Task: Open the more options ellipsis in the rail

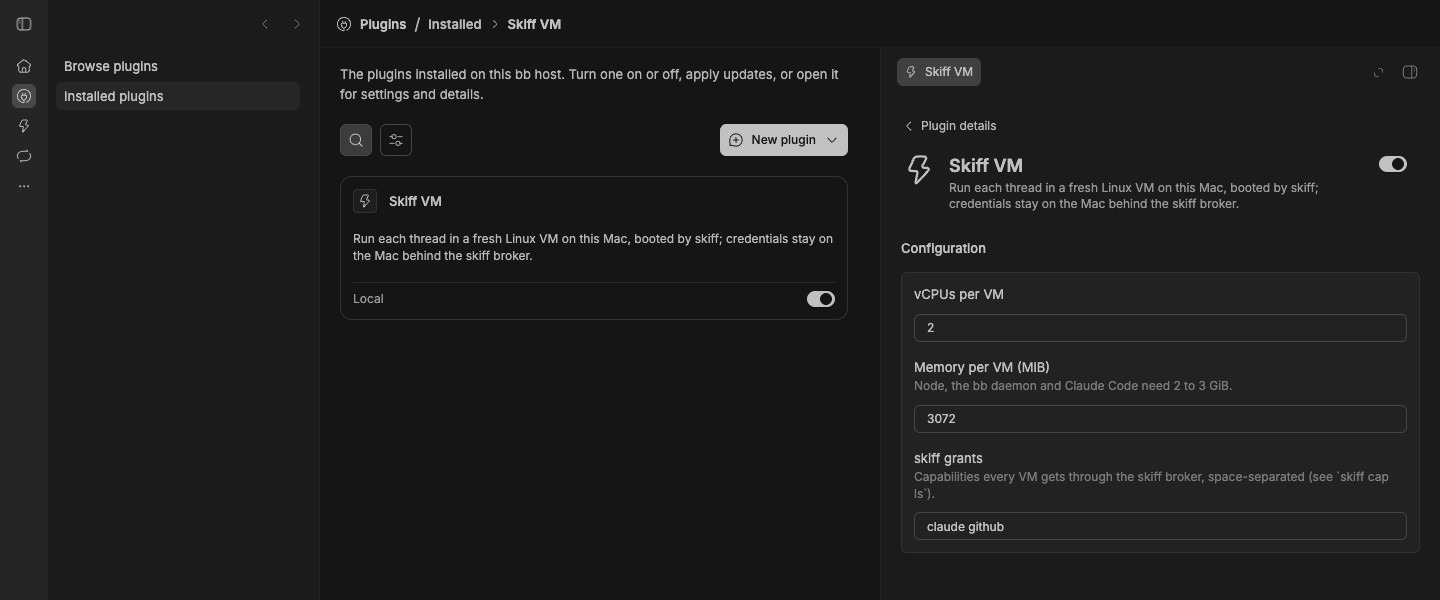Action: [x=24, y=186]
